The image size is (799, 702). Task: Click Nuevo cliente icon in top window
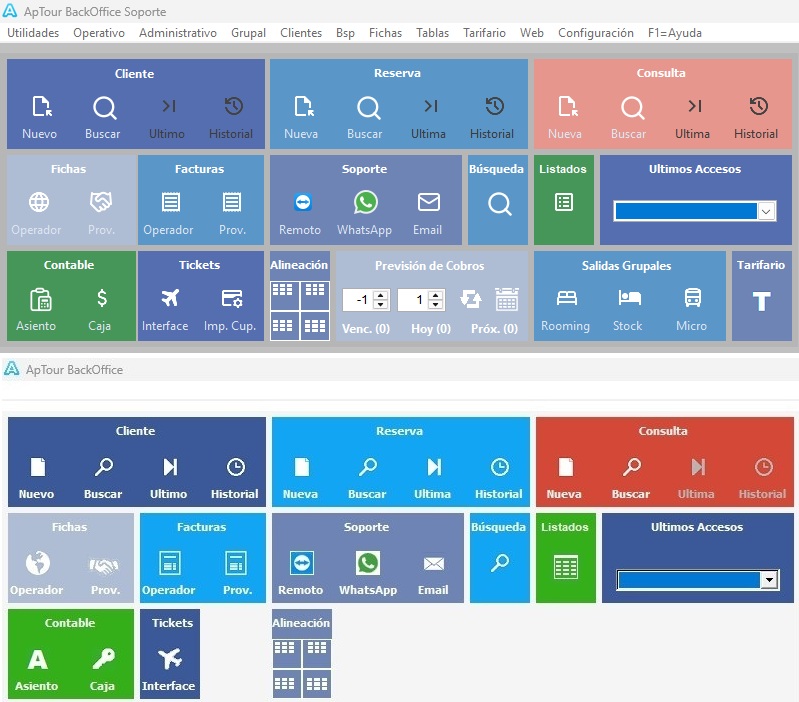tap(41, 107)
